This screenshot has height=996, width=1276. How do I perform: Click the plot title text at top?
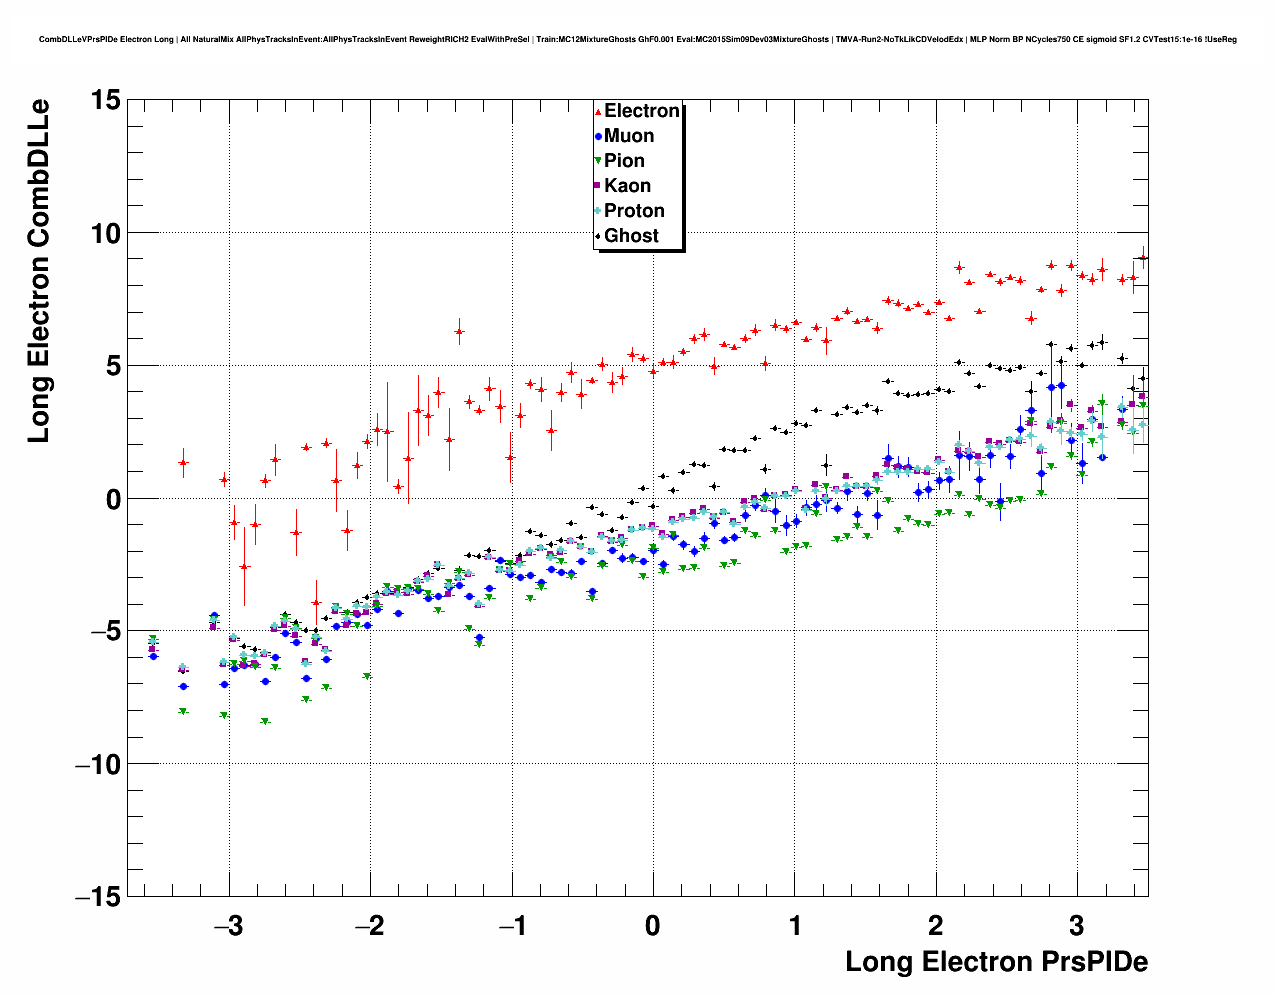click(x=638, y=40)
